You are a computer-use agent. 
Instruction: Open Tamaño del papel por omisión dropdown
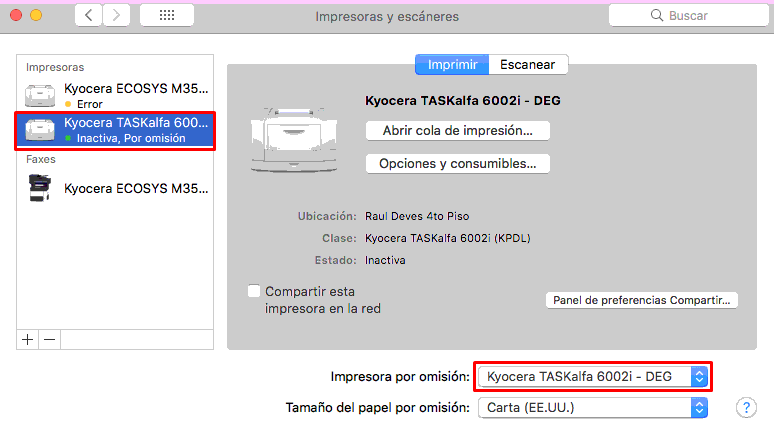tap(593, 408)
